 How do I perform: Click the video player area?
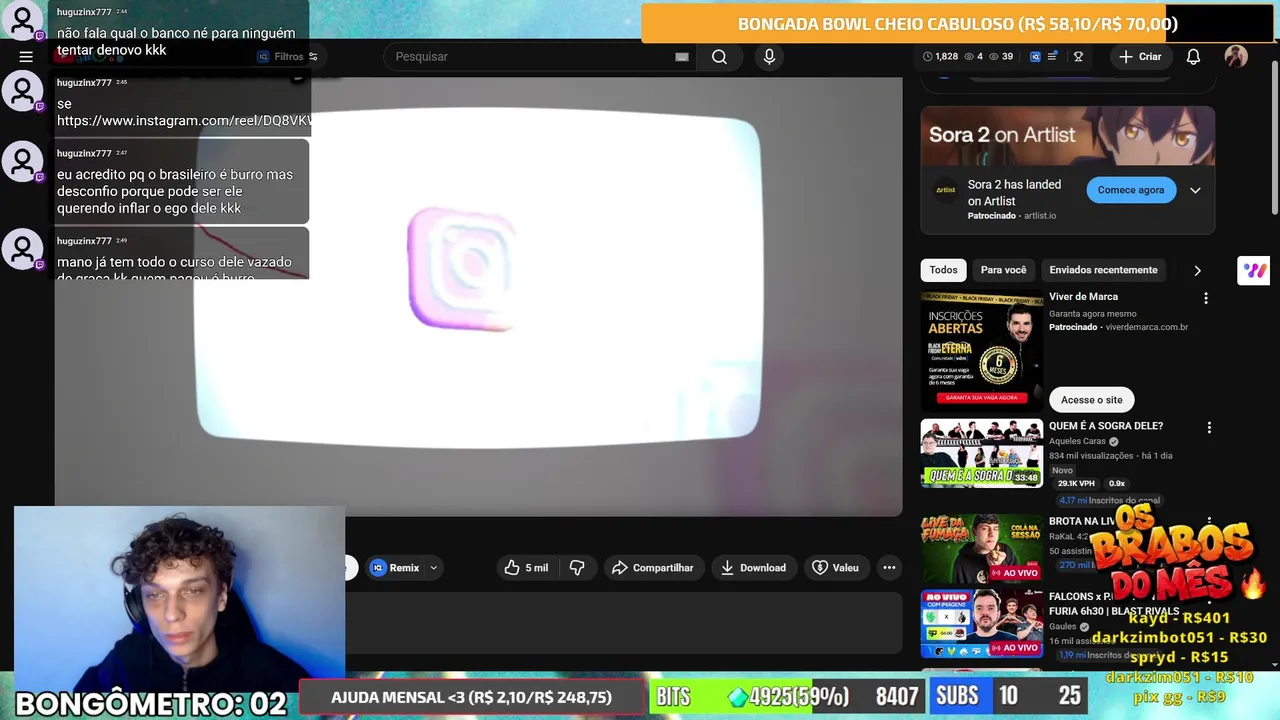478,296
